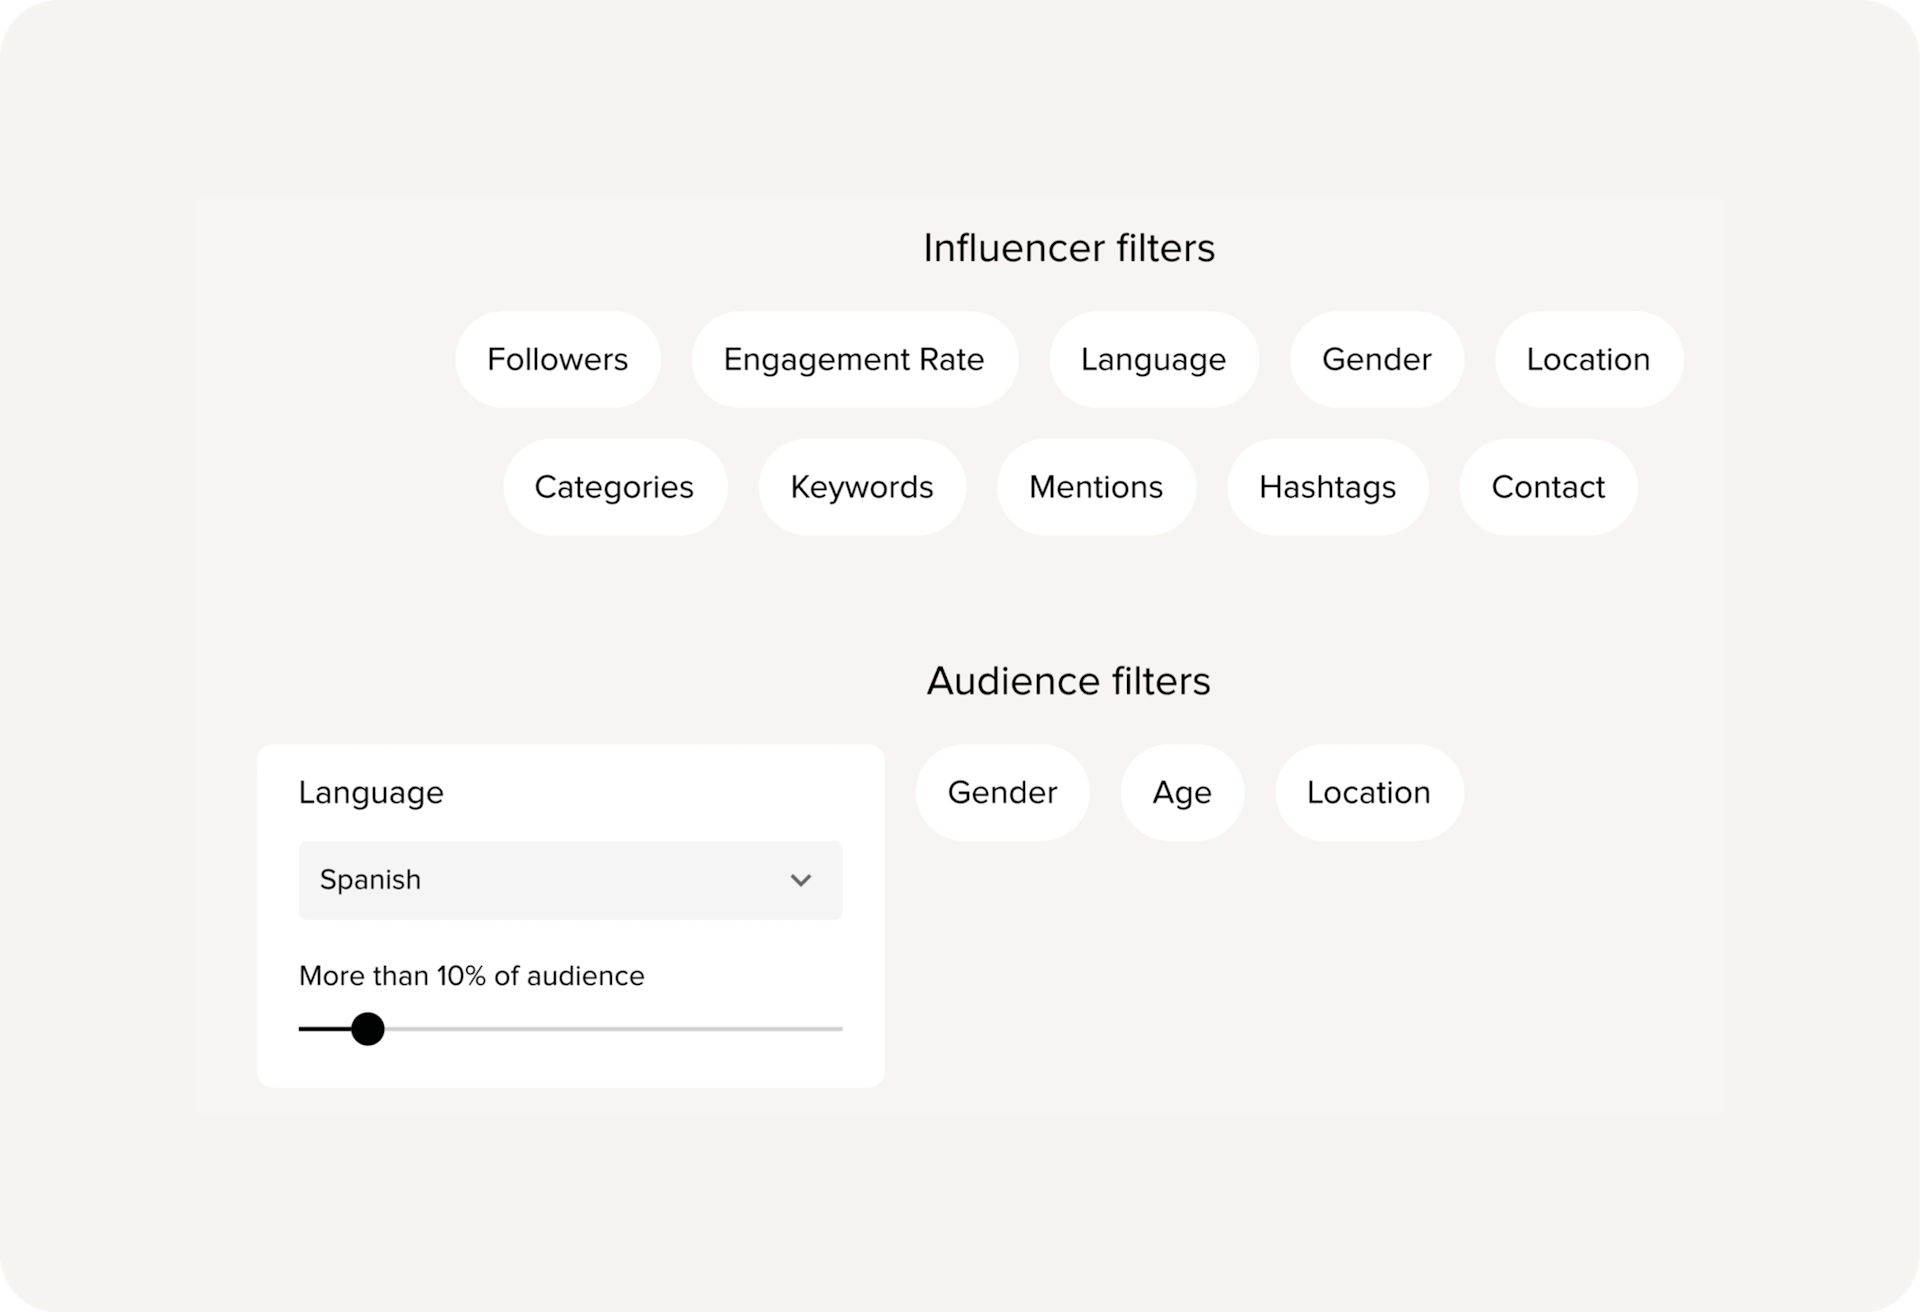Select the Keywords filter chip
Screen dimensions: 1920x1312
click(x=861, y=487)
